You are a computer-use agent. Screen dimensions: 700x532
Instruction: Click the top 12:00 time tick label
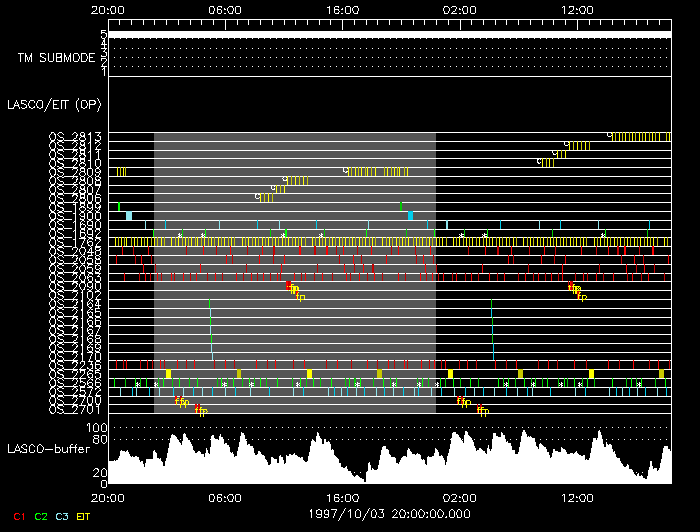pyautogui.click(x=577, y=10)
